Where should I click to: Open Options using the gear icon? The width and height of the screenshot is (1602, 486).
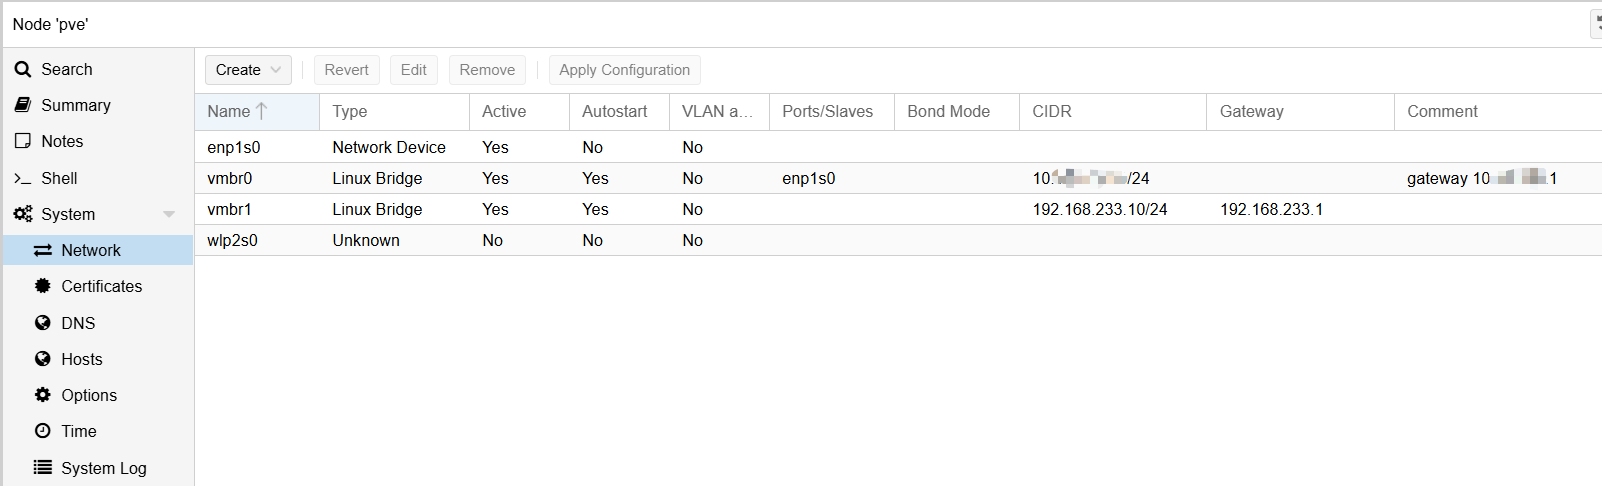coord(42,395)
